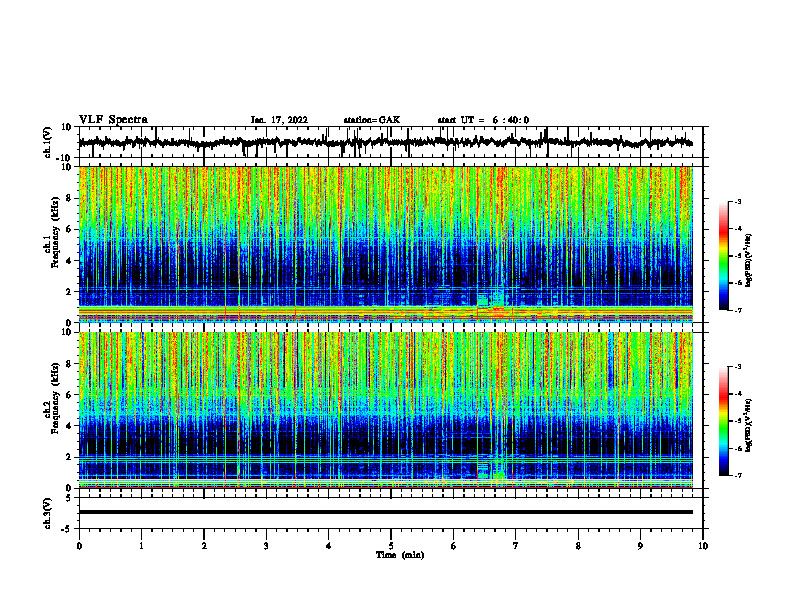Click time axis tick label '9'
This screenshot has width=792, height=612.
[x=640, y=546]
